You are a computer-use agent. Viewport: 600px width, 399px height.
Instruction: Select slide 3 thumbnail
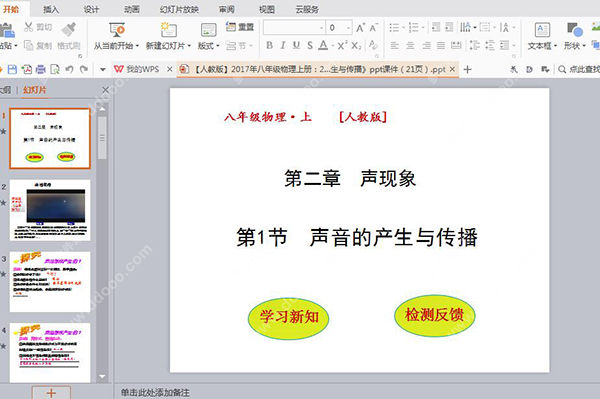point(50,282)
